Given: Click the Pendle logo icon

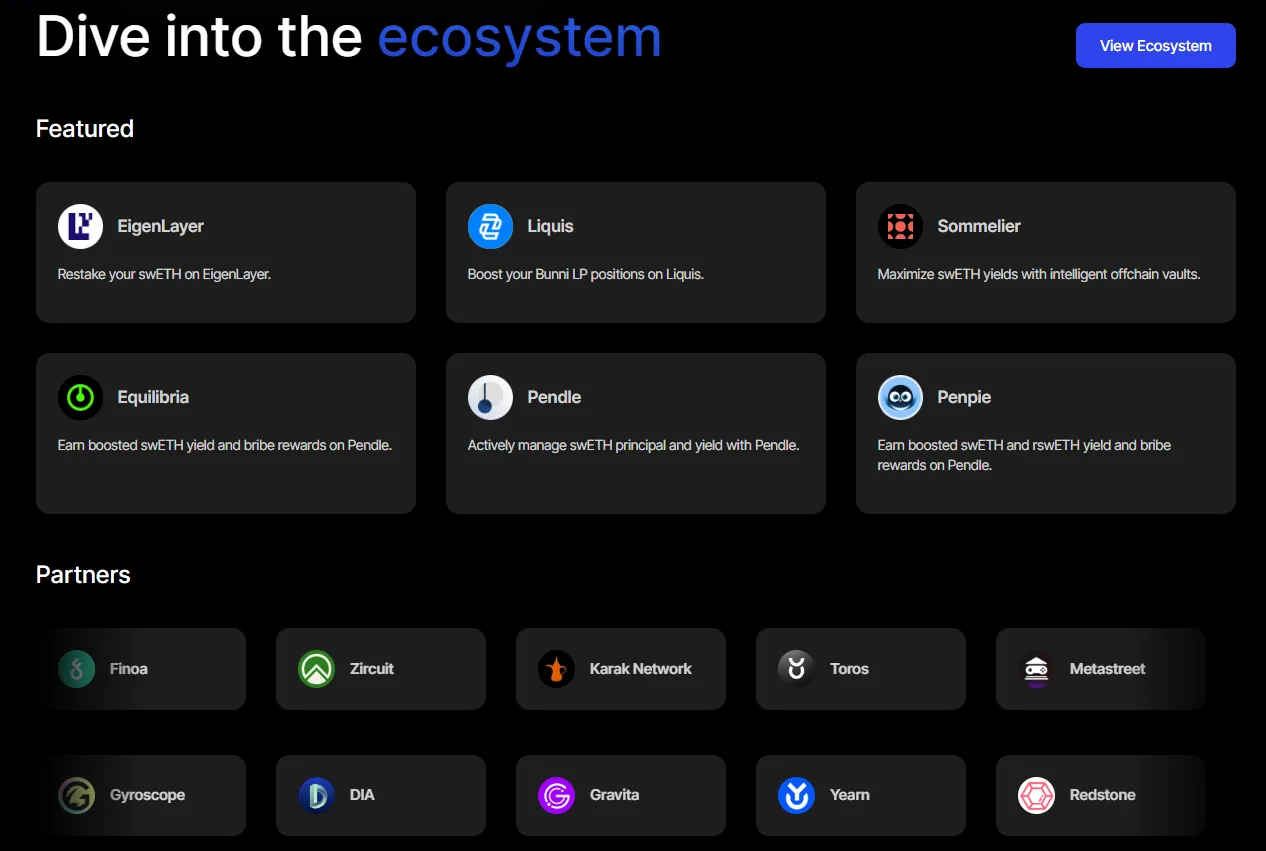Looking at the screenshot, I should tap(490, 397).
